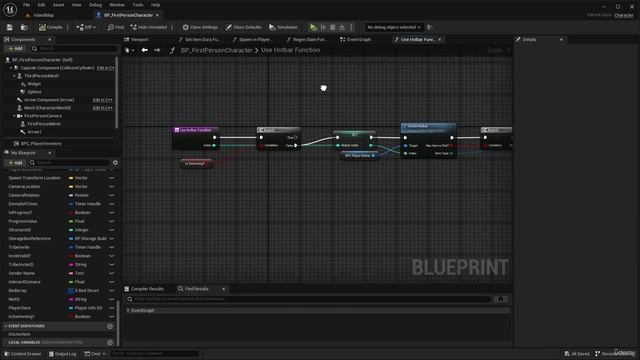Close the Use Hotbar Function tab
The image size is (640, 360).
click(440, 40)
